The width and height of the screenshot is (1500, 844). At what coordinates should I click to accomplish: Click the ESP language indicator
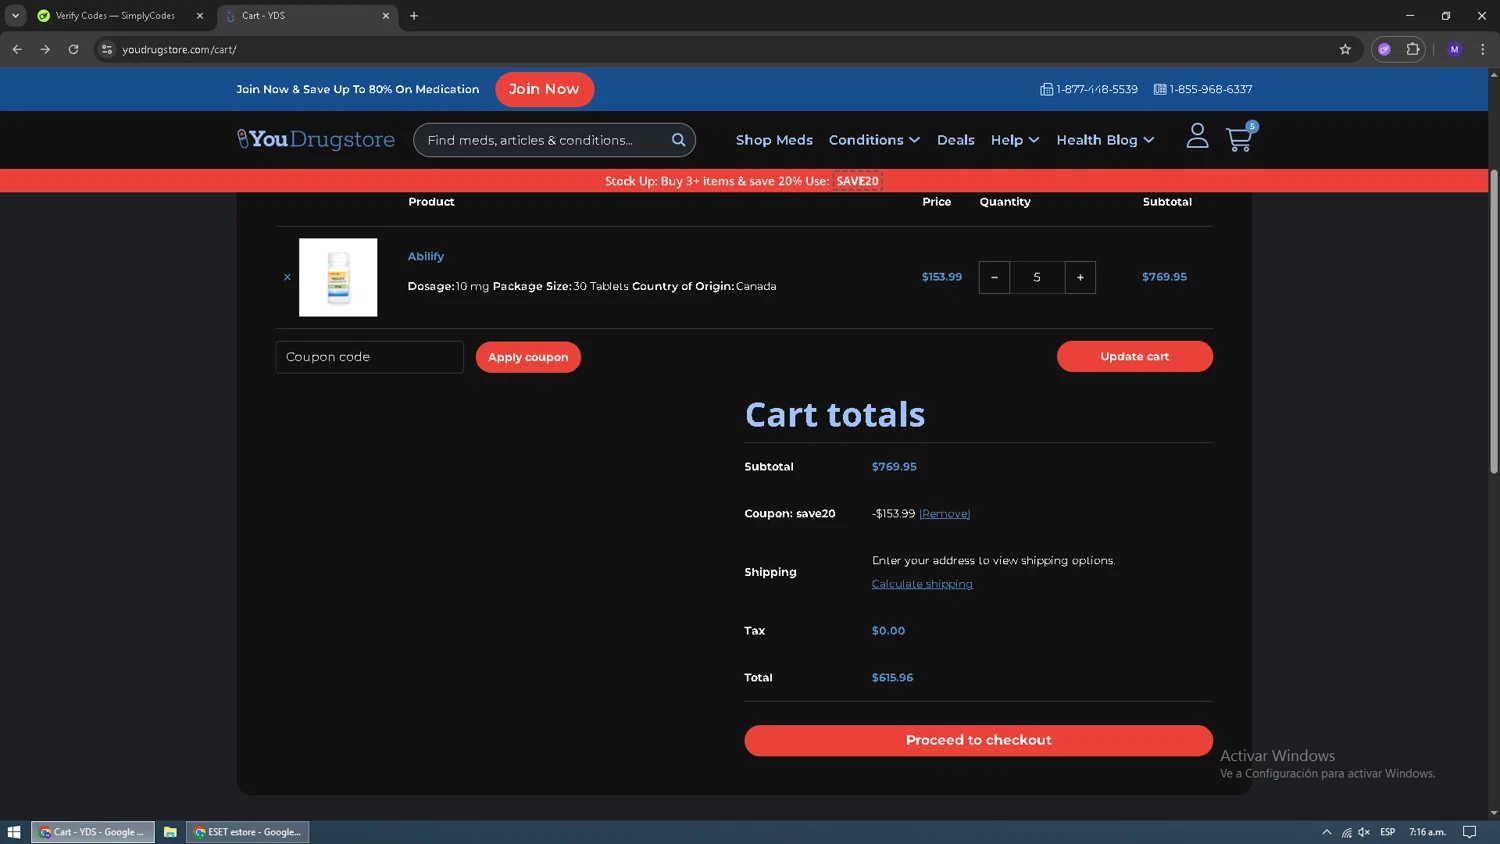pos(1387,832)
